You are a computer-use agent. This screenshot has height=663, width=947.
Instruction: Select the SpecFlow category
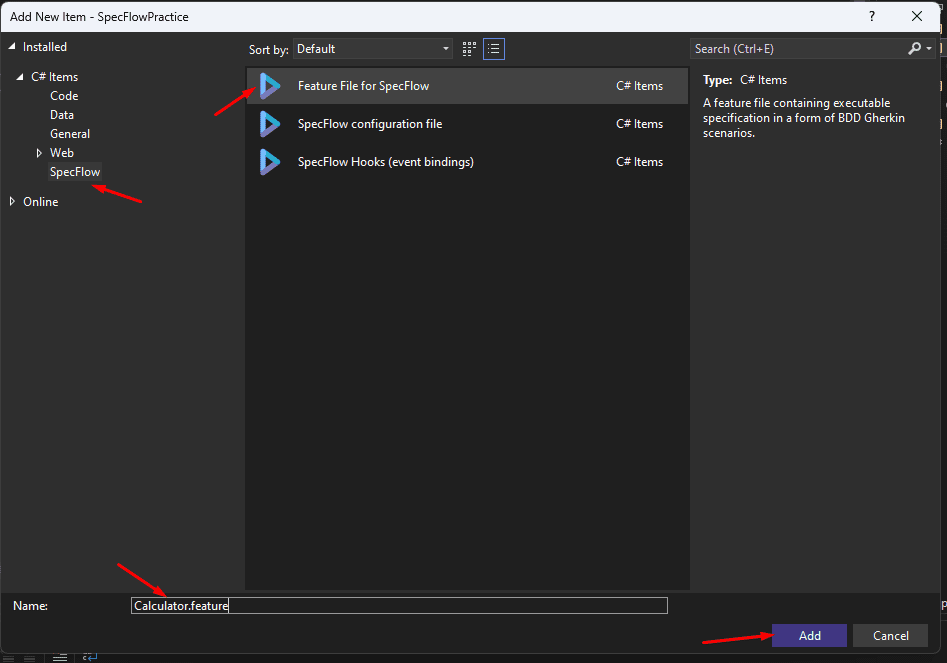75,171
